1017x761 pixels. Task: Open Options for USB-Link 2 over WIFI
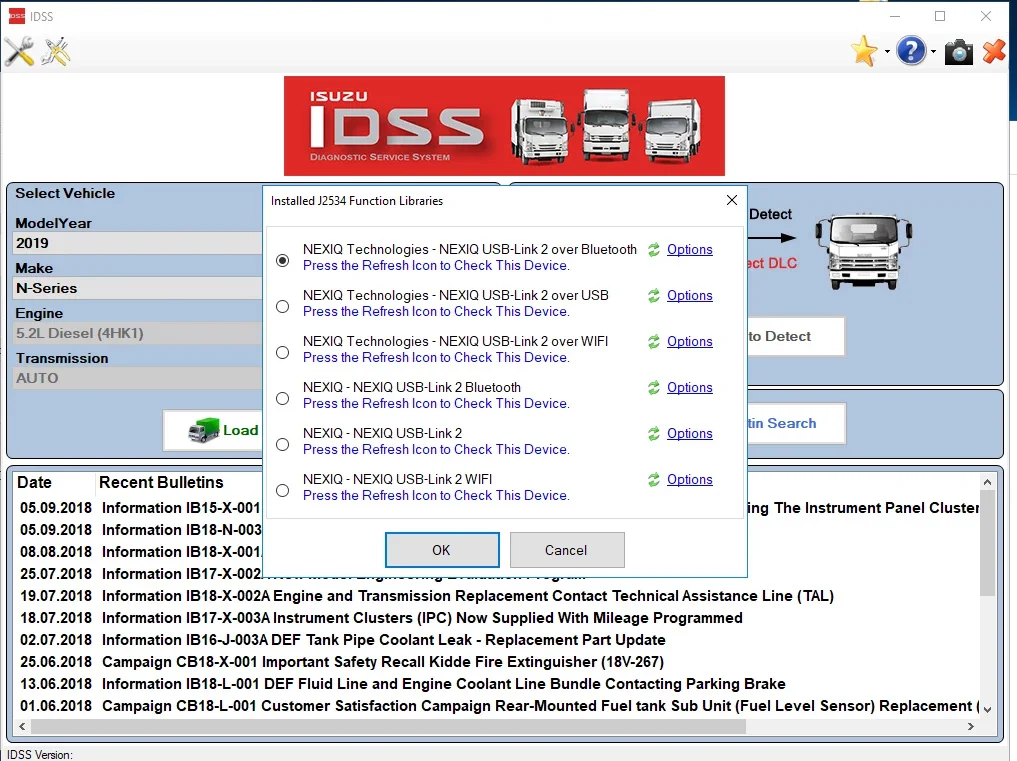pyautogui.click(x=689, y=342)
